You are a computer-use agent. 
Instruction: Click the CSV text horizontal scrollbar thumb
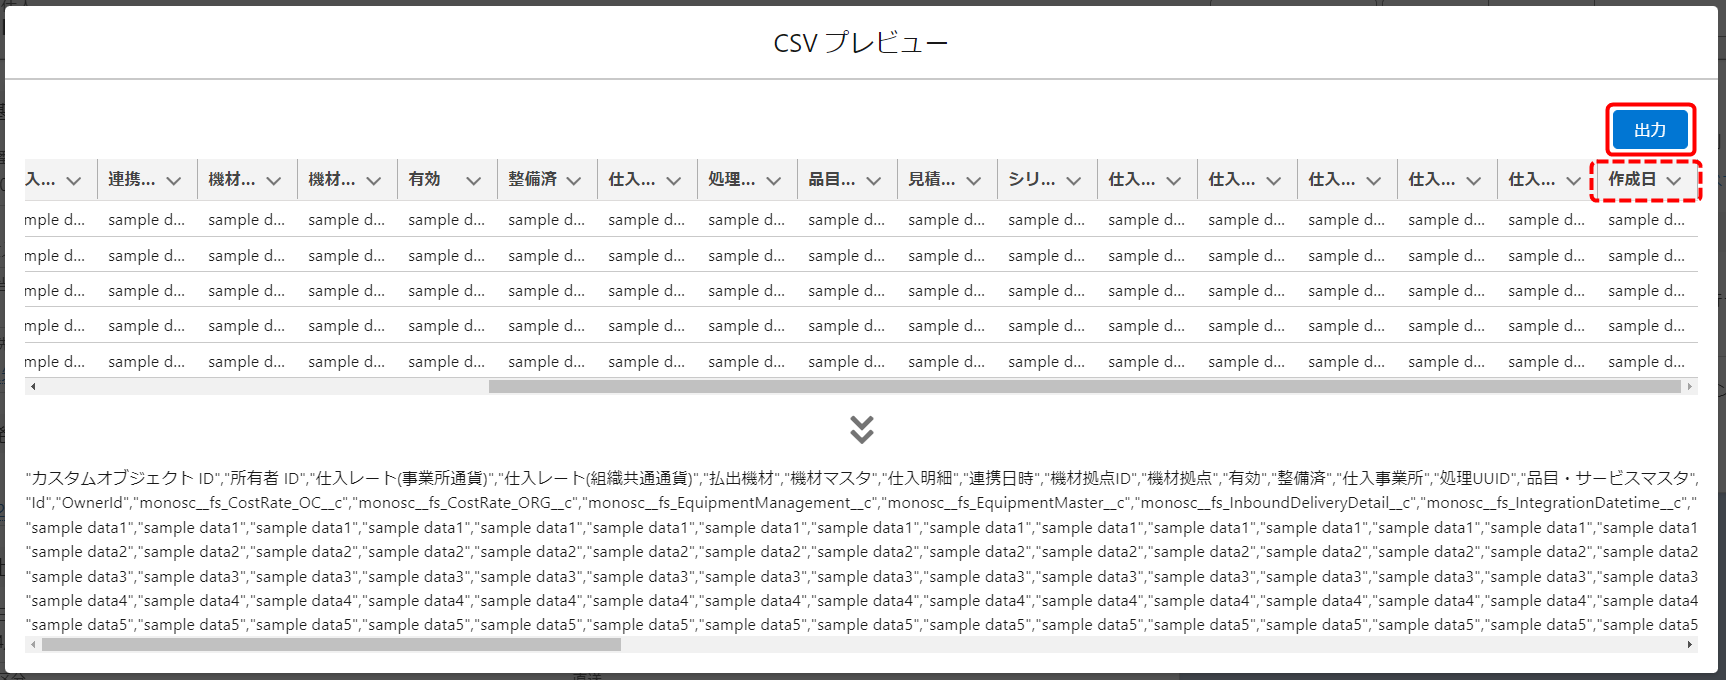330,645
